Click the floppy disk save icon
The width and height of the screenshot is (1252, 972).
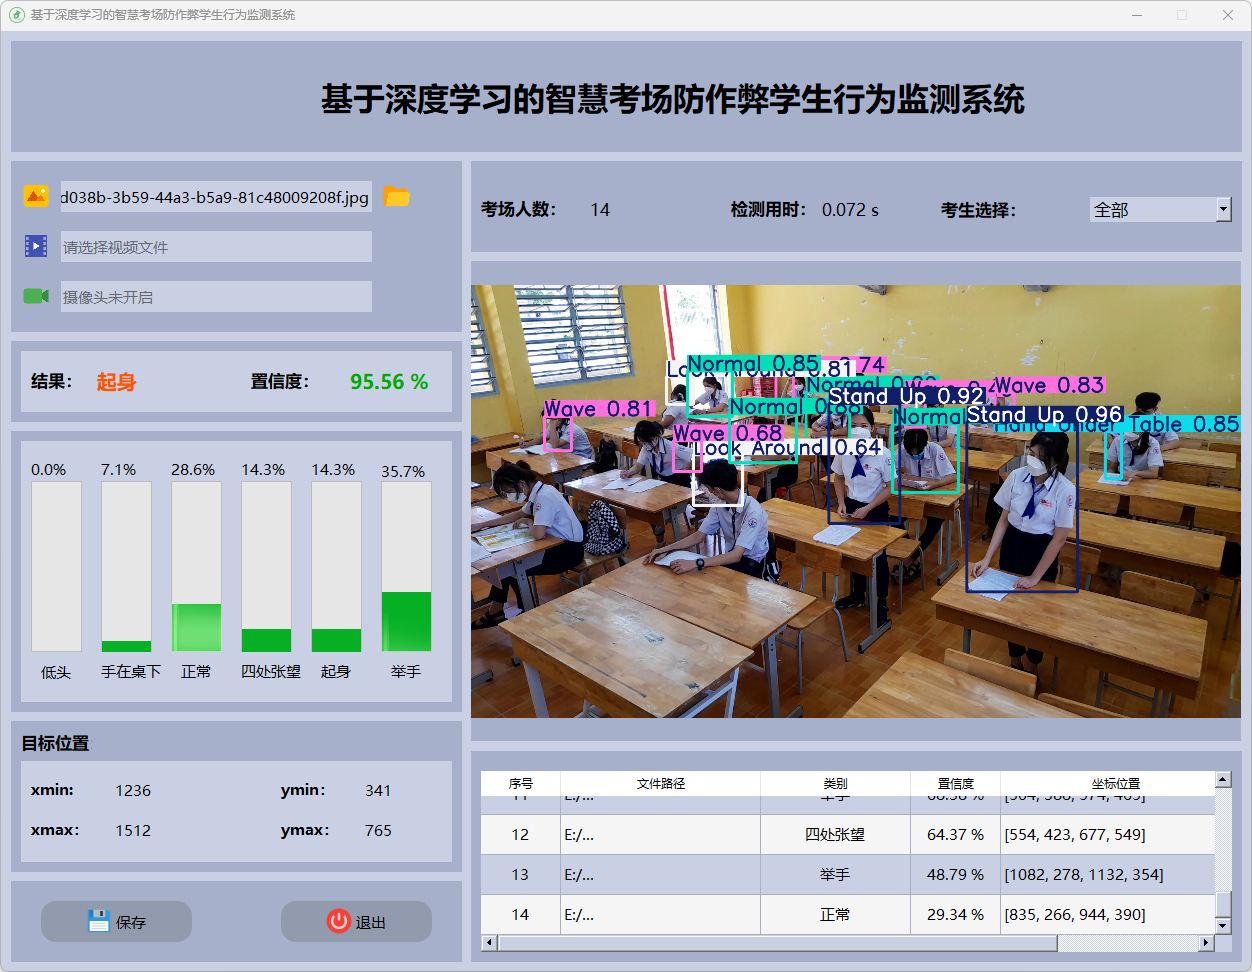coord(98,921)
